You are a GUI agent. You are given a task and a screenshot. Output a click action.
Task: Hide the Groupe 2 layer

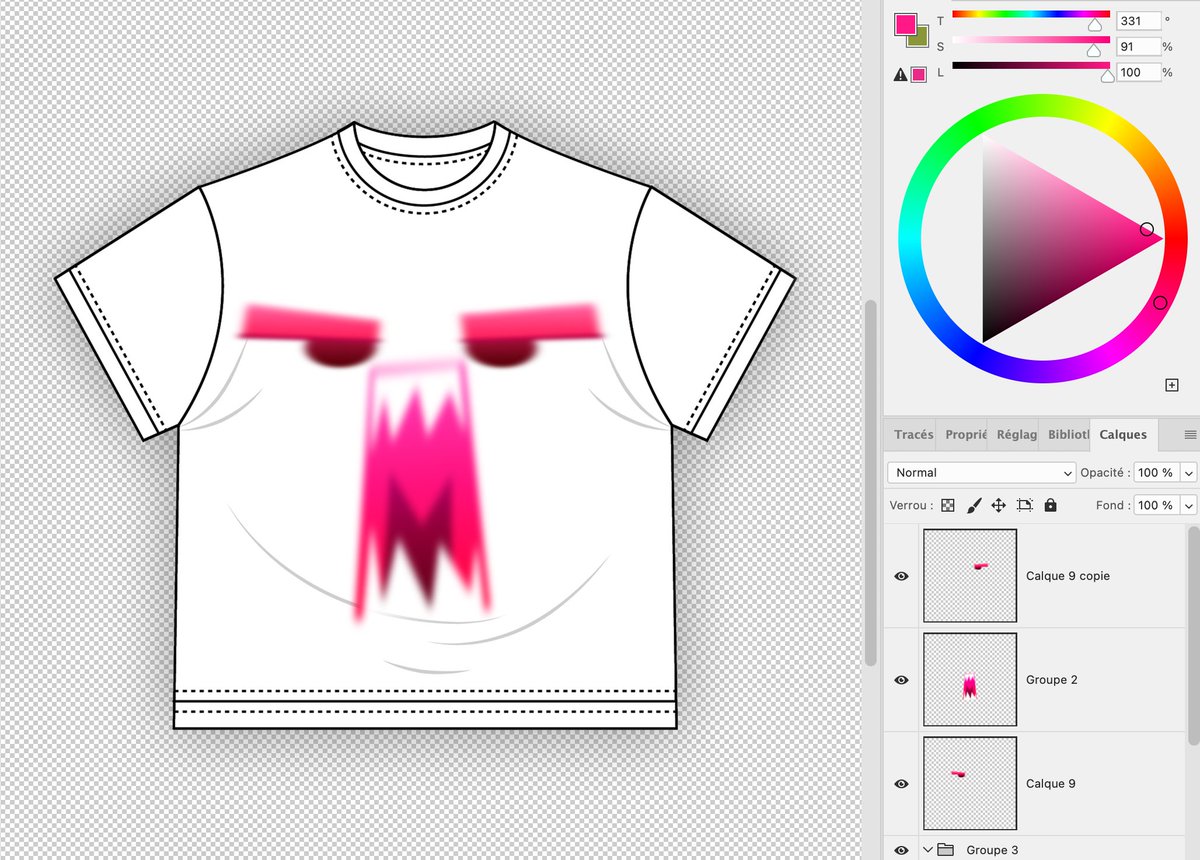(902, 680)
